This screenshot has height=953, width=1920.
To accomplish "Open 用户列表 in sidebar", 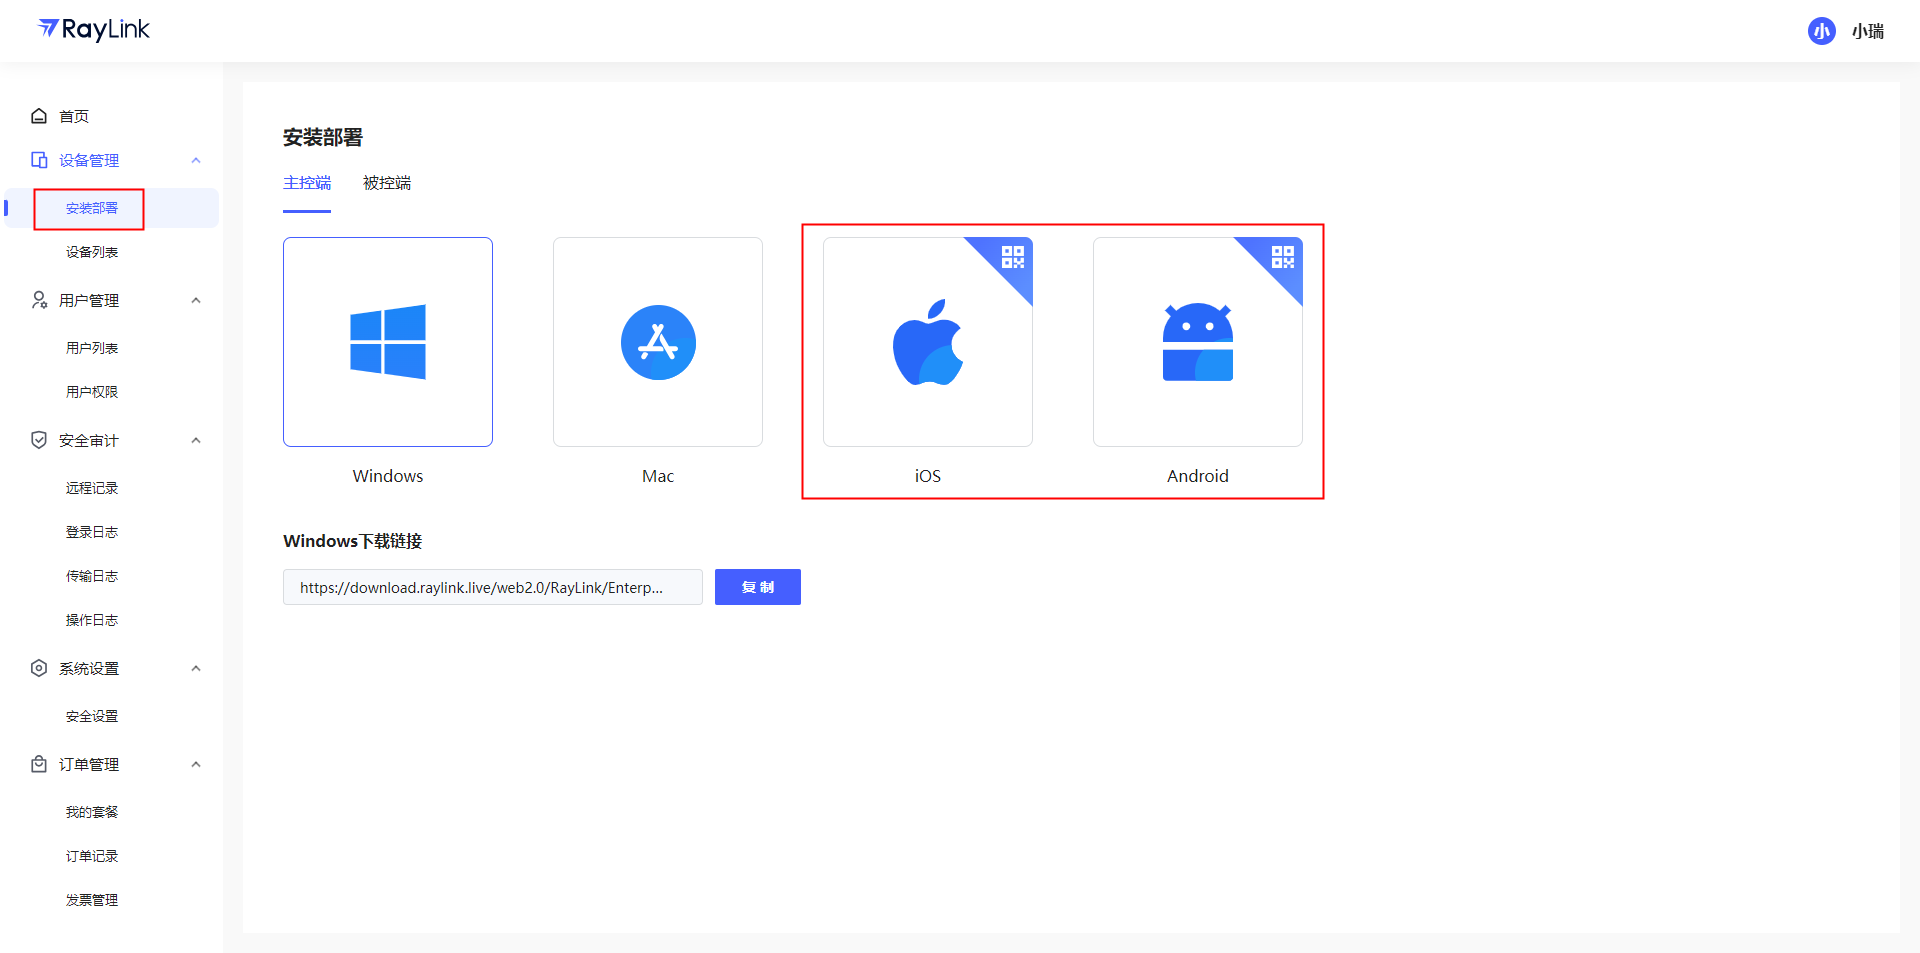I will coord(92,348).
